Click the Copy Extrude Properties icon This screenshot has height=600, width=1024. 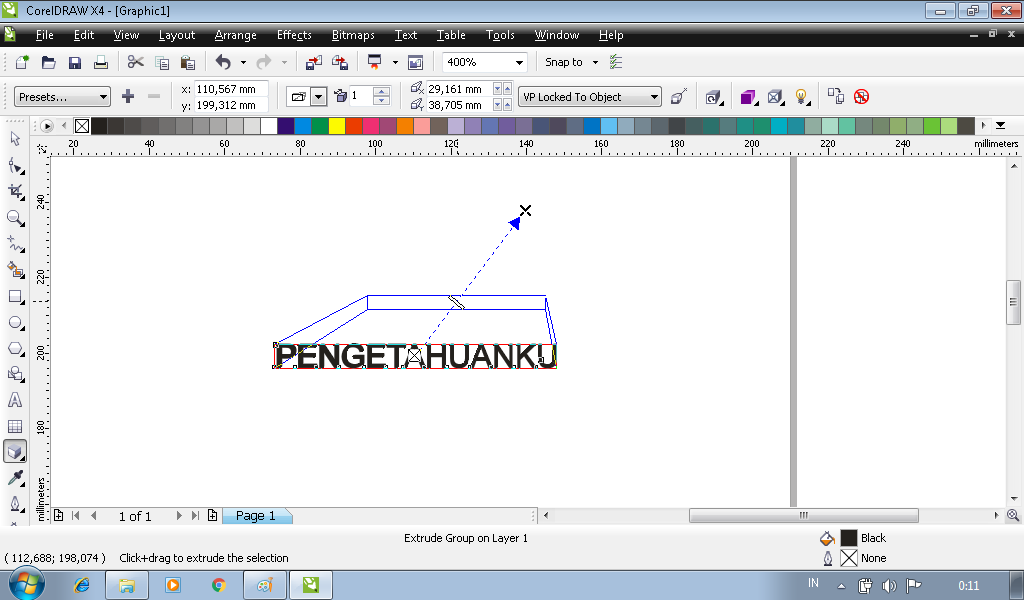[x=837, y=96]
